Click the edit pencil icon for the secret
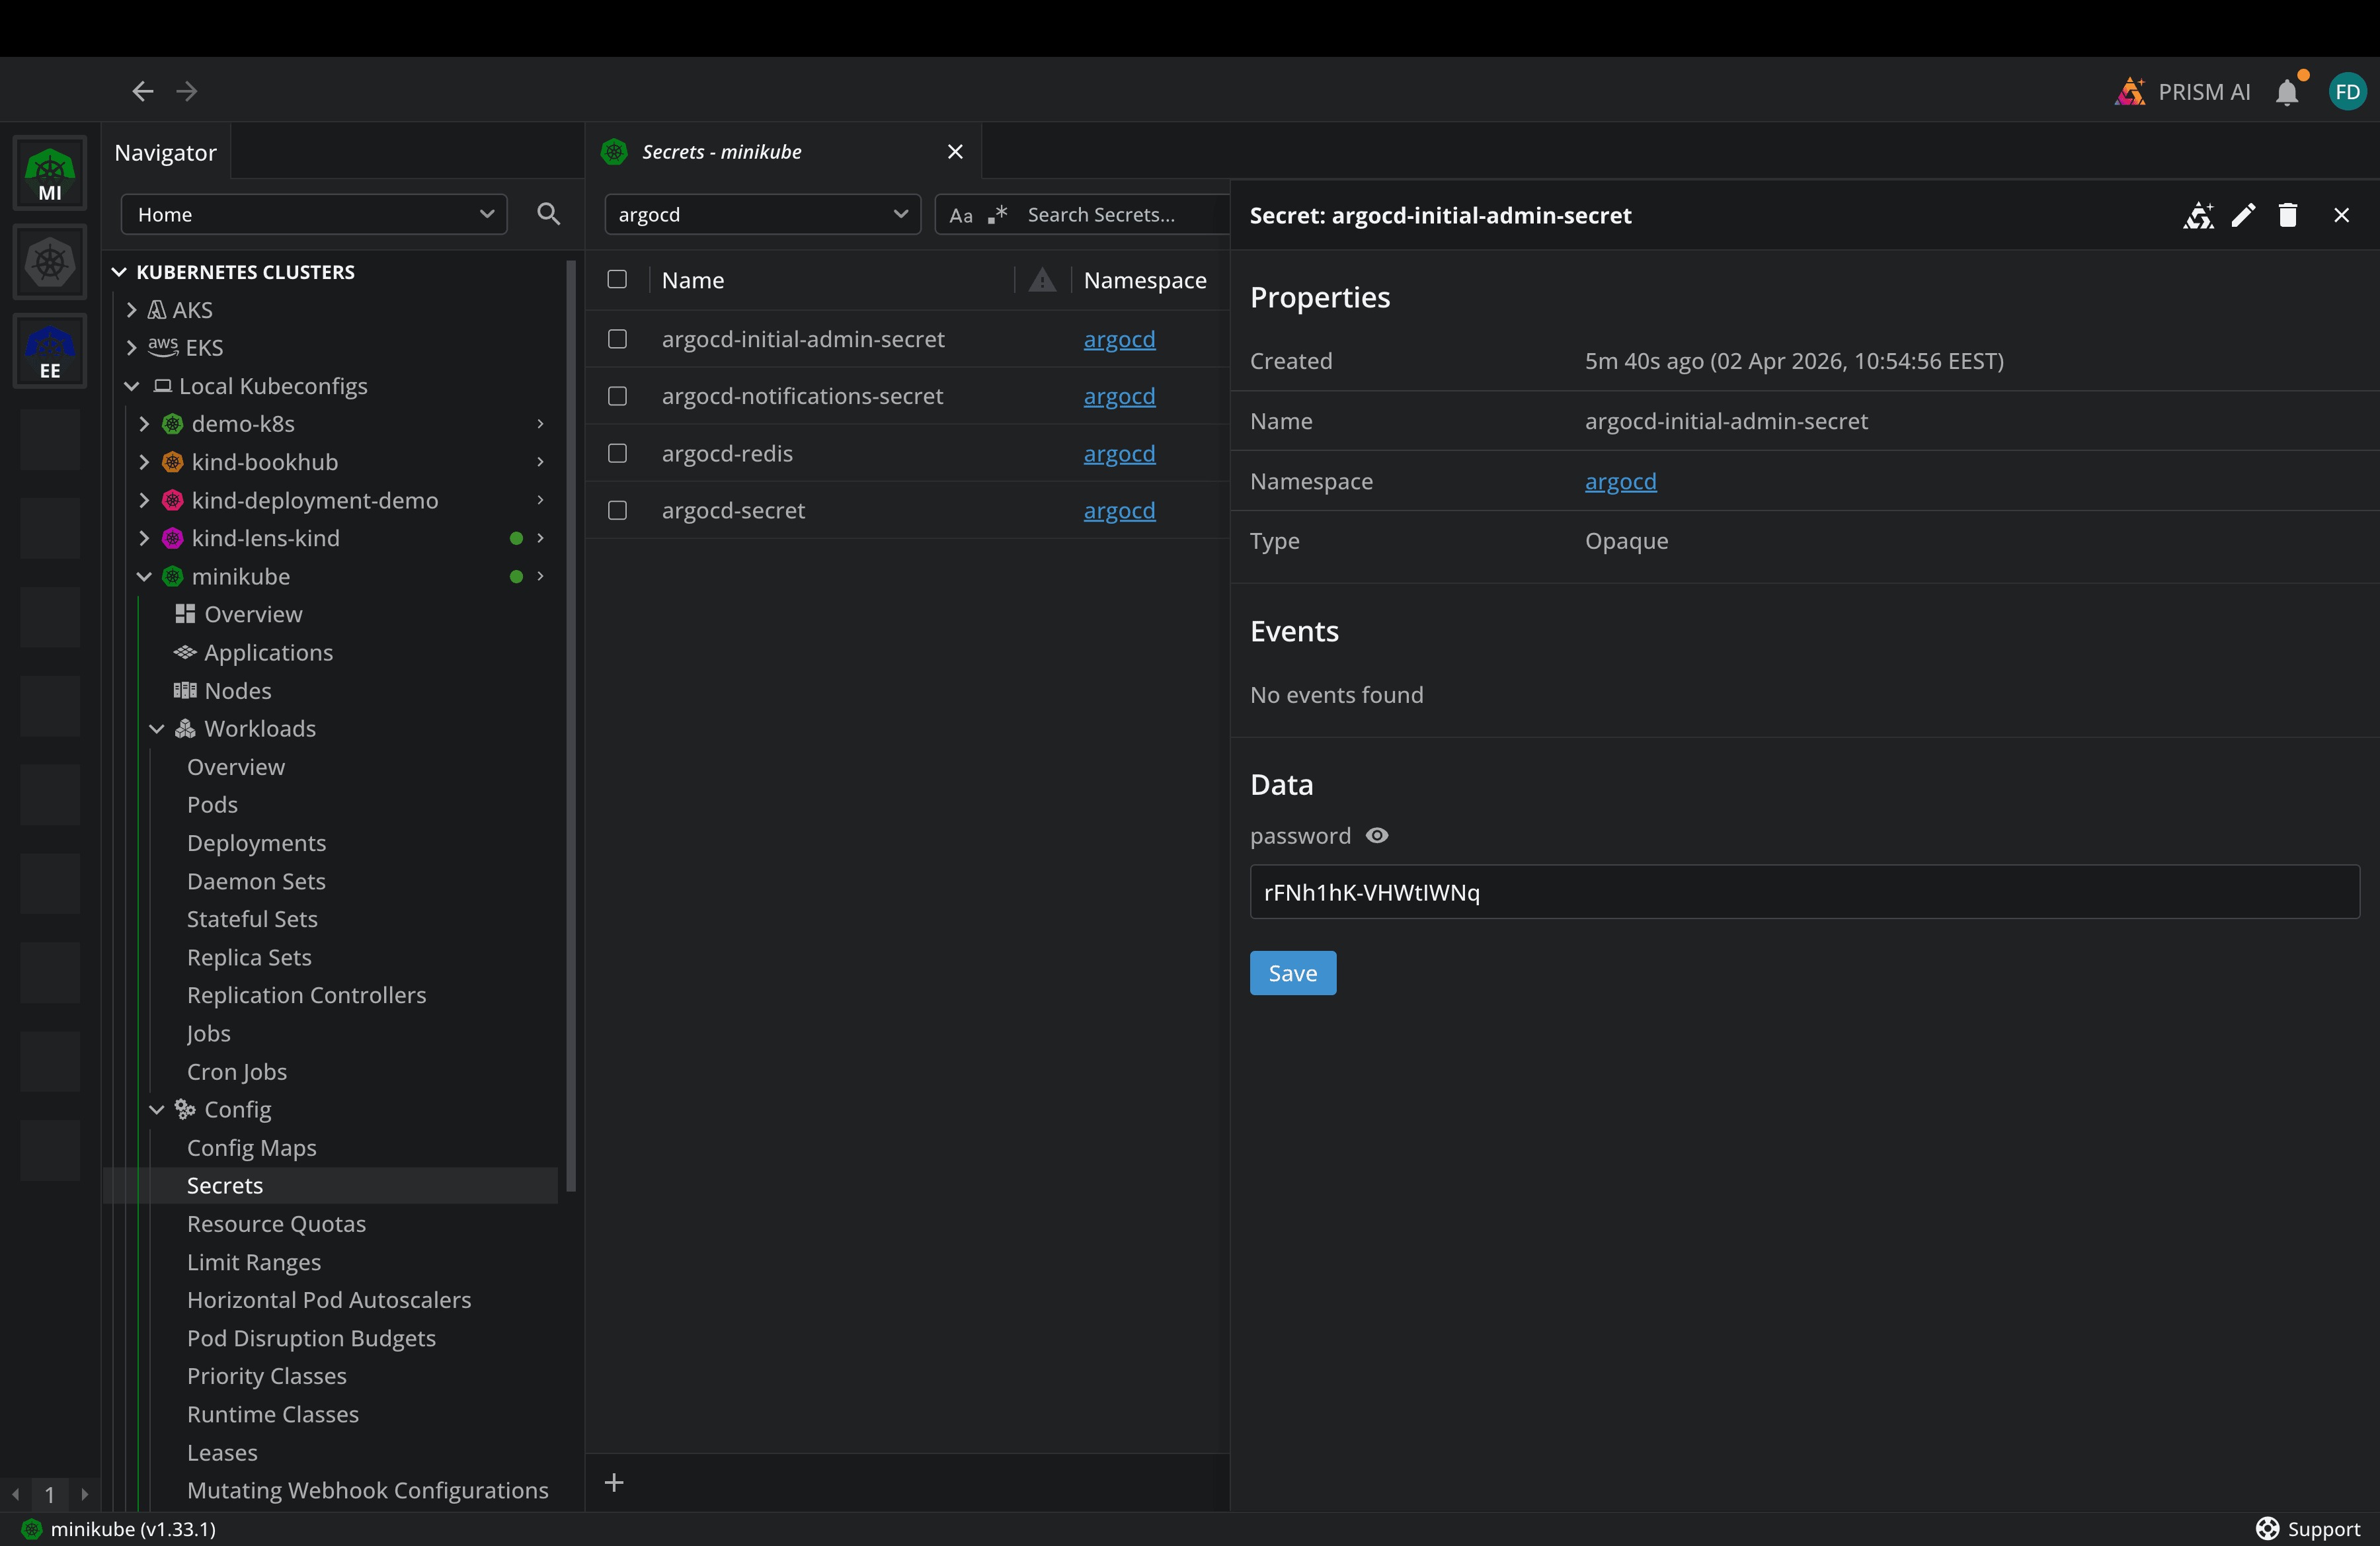 (x=2243, y=215)
